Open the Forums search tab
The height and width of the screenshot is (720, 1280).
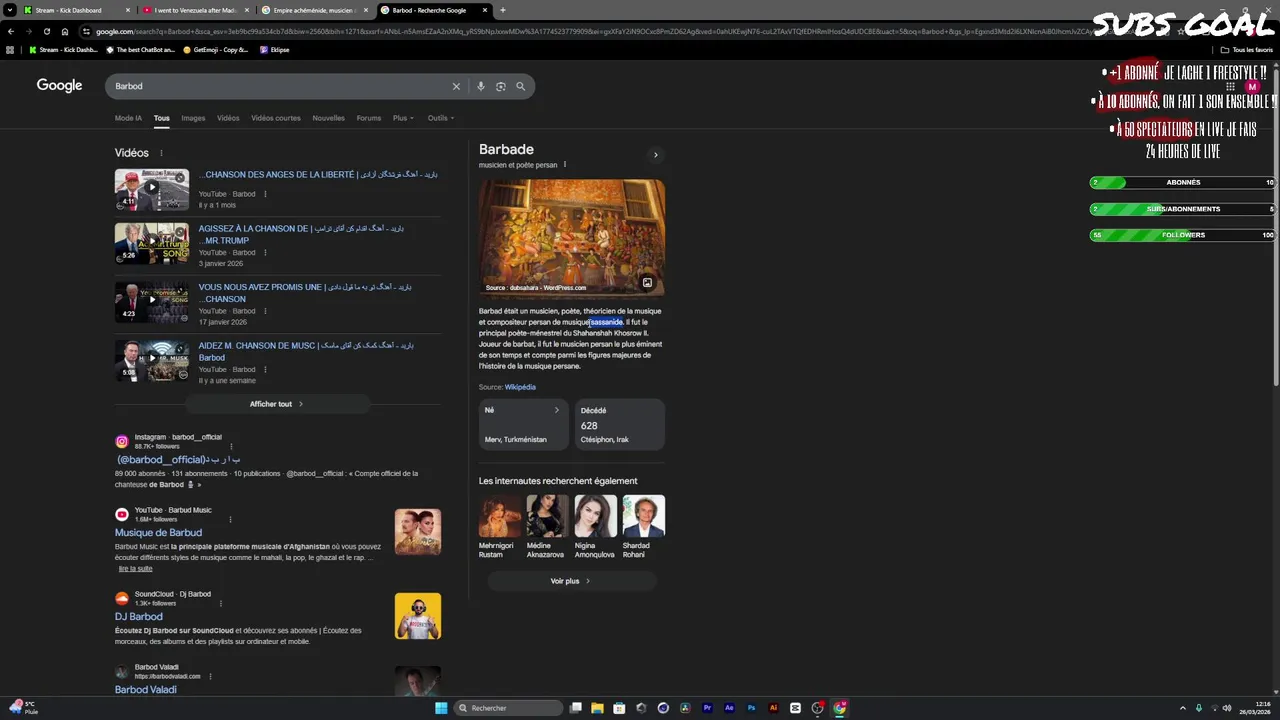point(369,118)
